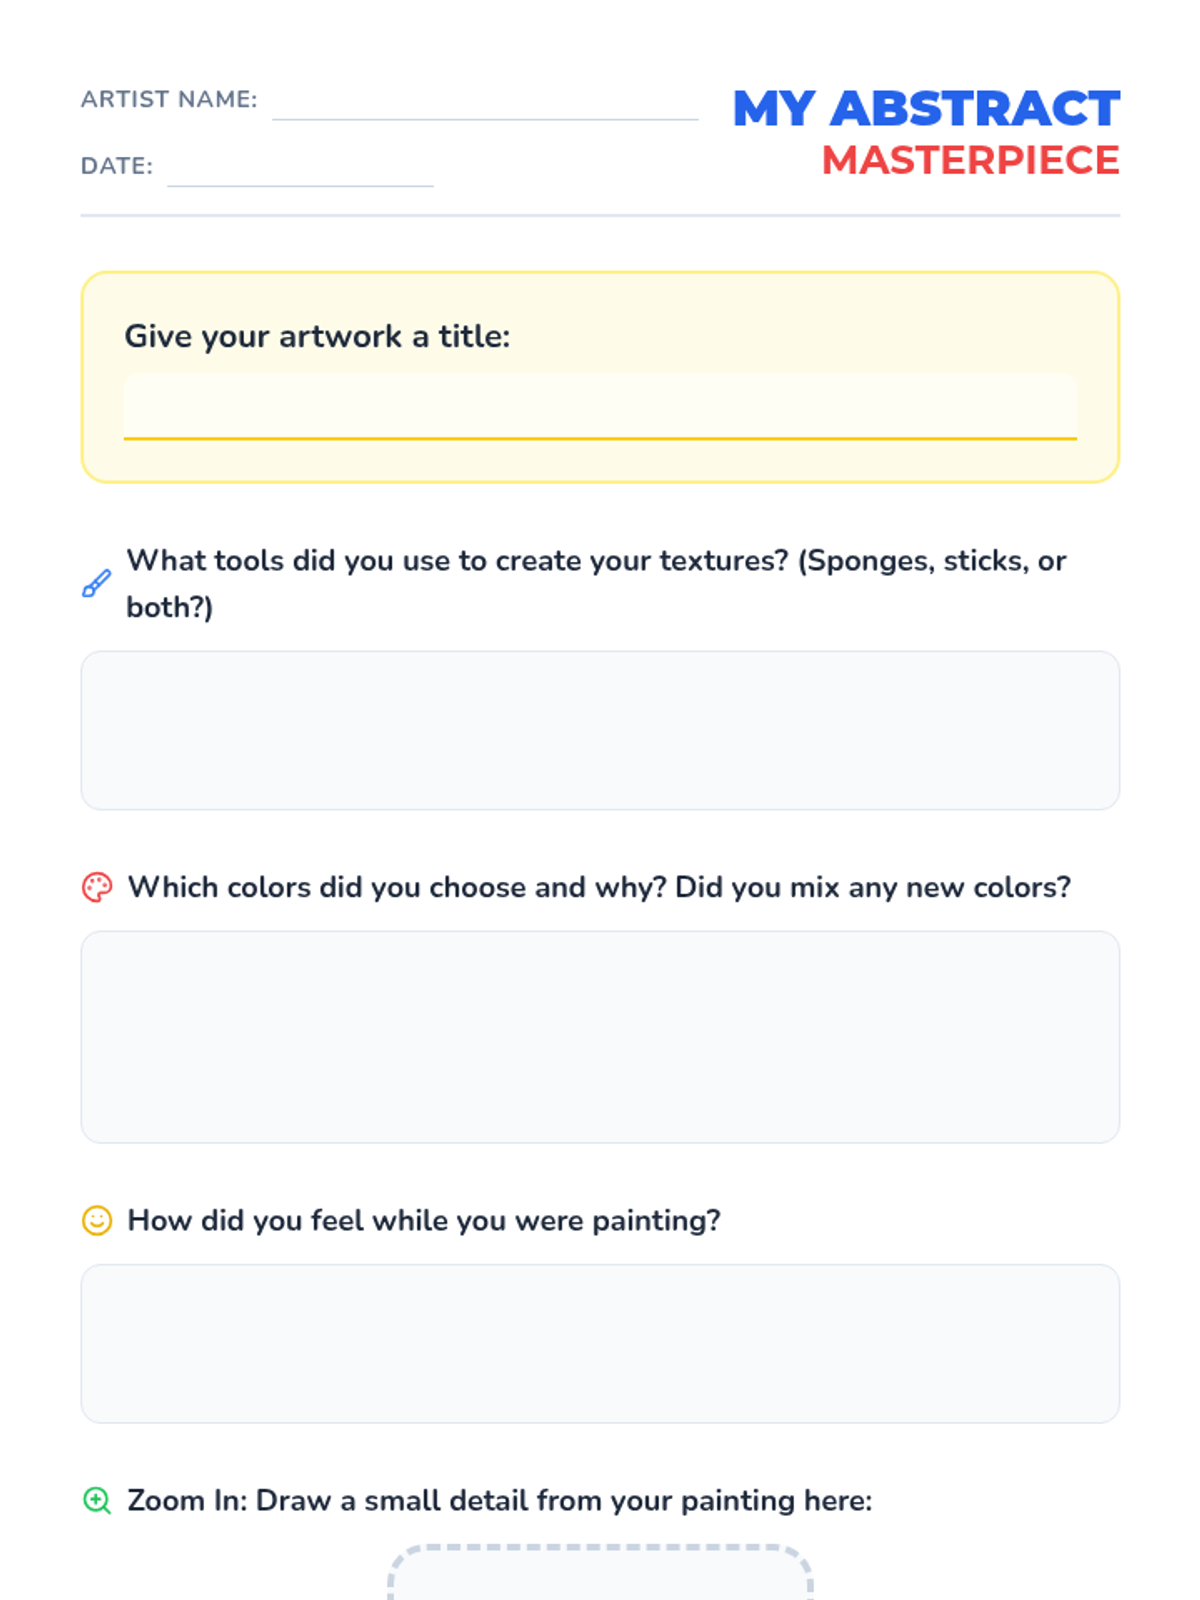Click the paintbrush icon beside the tools question
The height and width of the screenshot is (1600, 1200).
(x=96, y=584)
